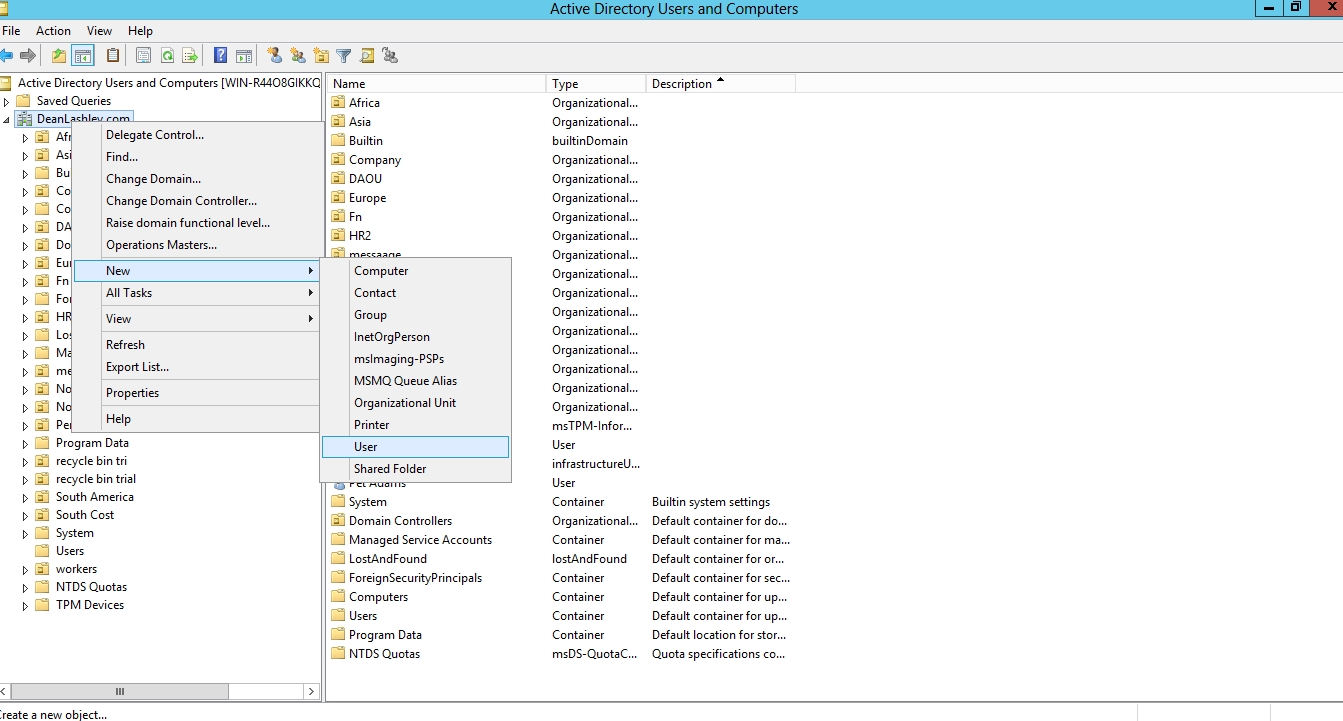Click the Find objects magnifier icon
The image size is (1343, 721).
coord(367,56)
